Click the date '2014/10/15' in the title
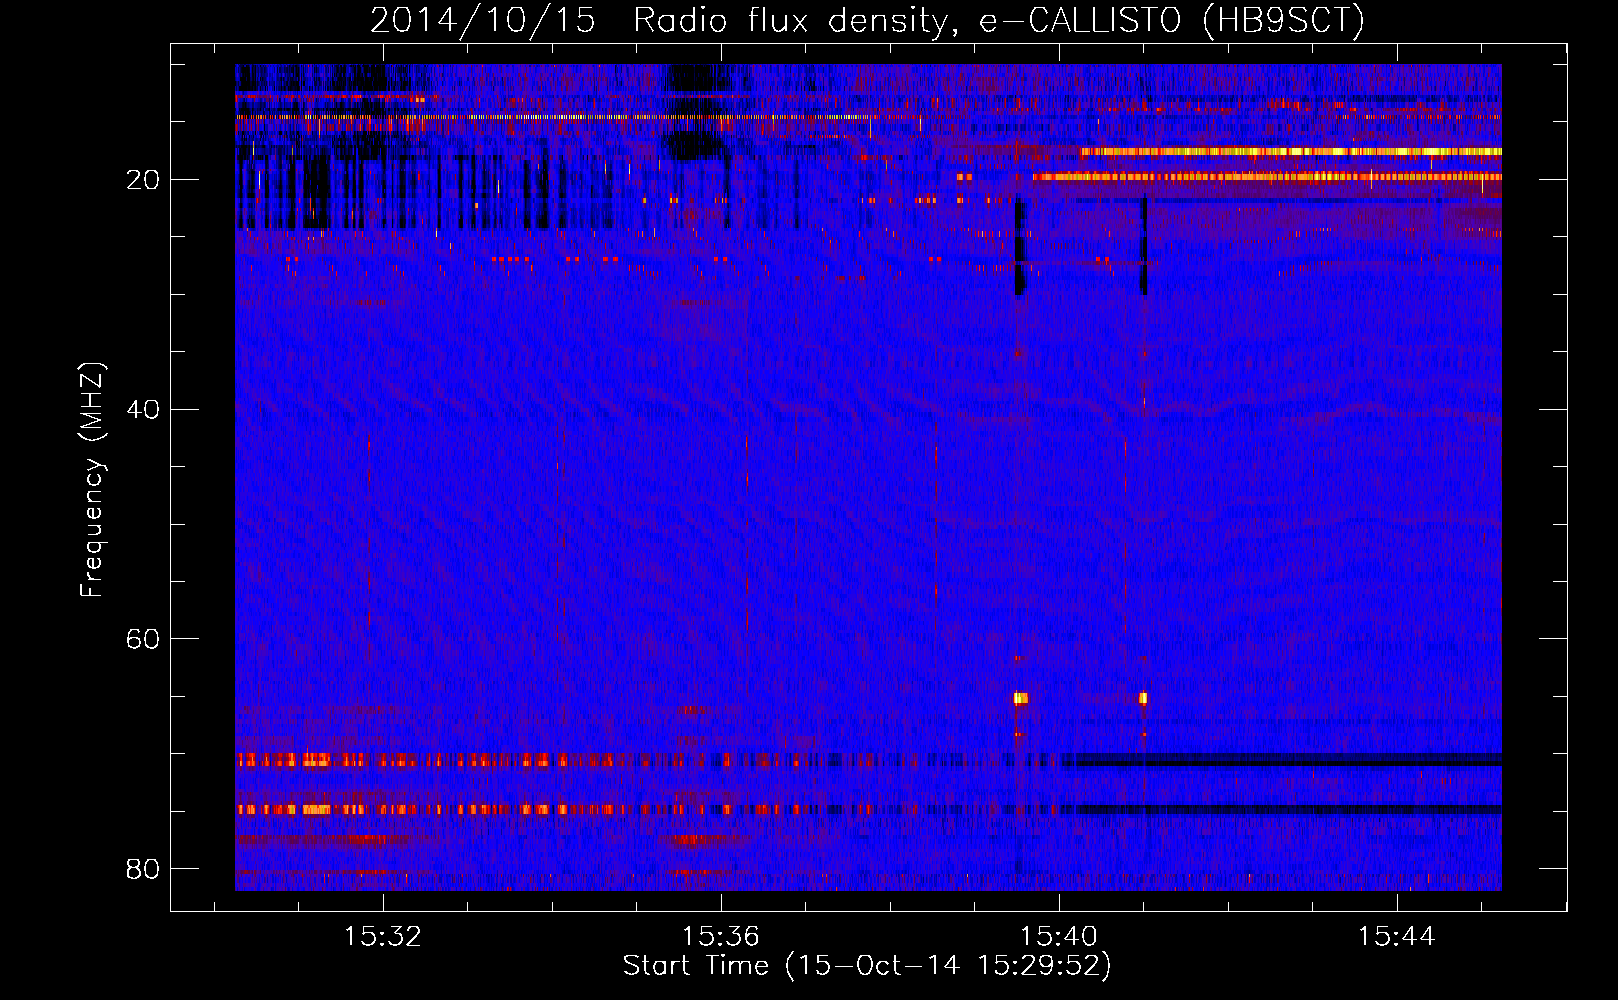Screen dimensions: 1618x1000 [x=483, y=20]
